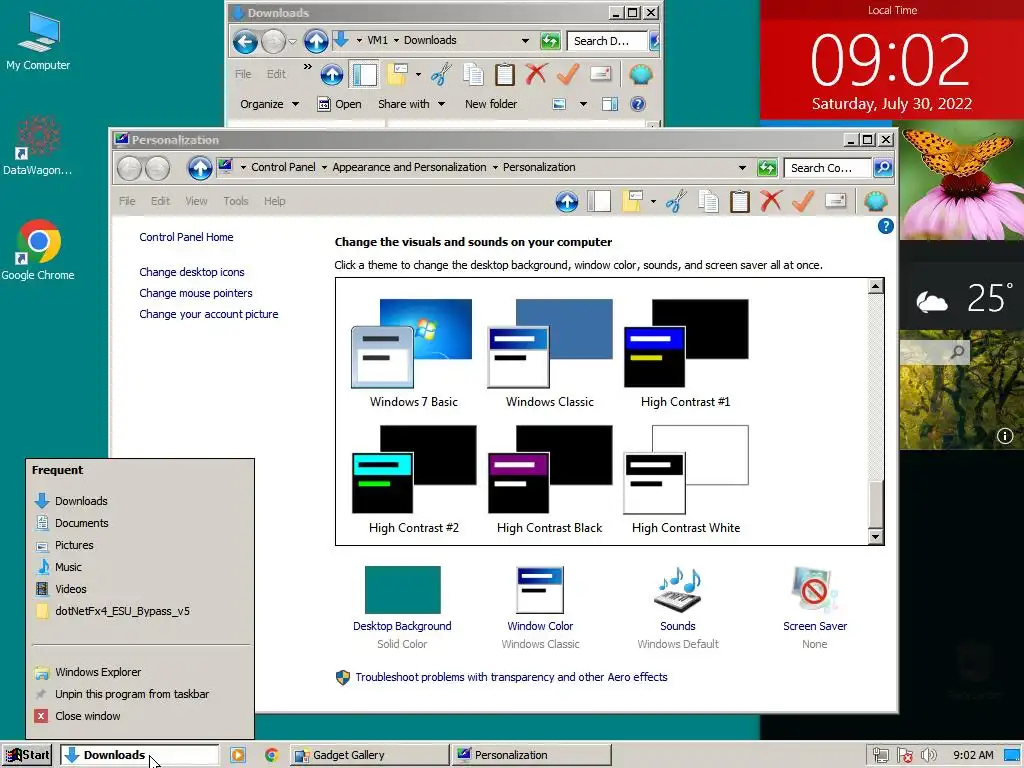The height and width of the screenshot is (768, 1024).
Task: Open Screen Saver settings icon
Action: (814, 589)
